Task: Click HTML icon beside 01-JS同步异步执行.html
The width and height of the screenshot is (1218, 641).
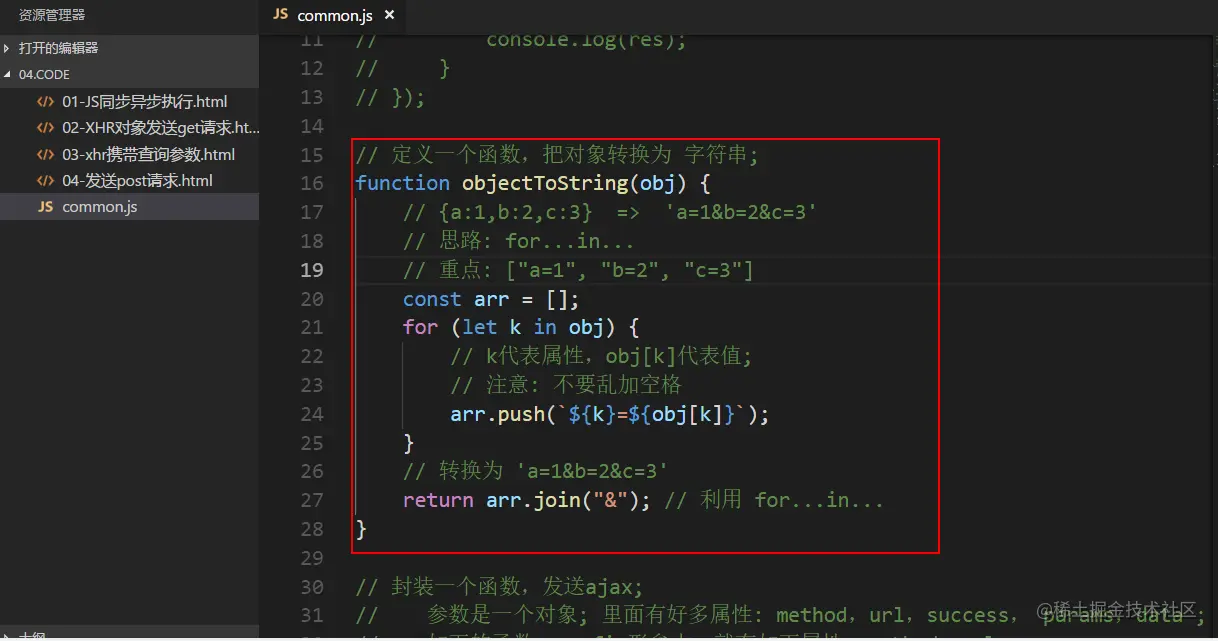Action: click(45, 102)
